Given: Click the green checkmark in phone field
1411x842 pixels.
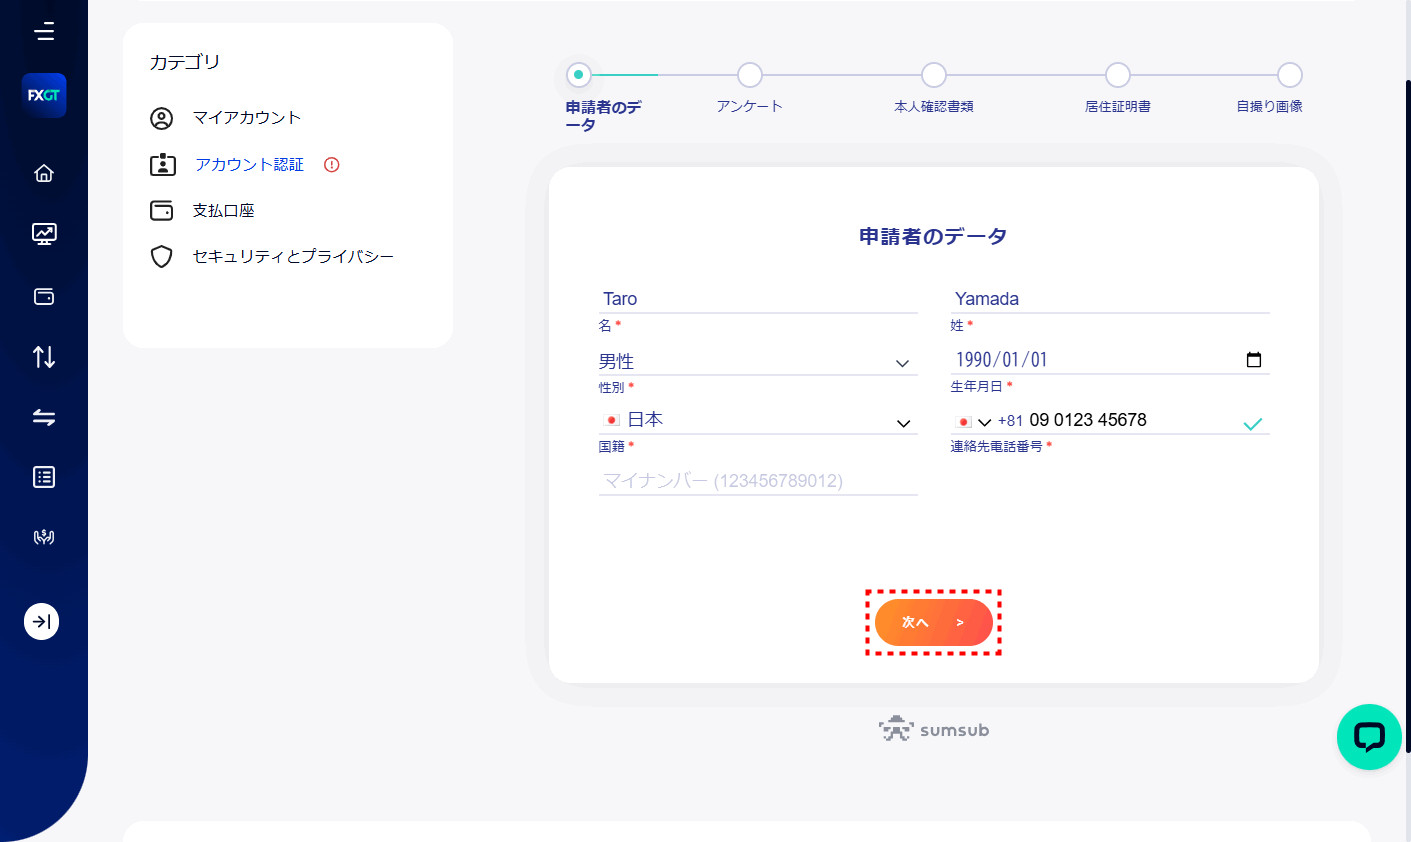Looking at the screenshot, I should pyautogui.click(x=1253, y=424).
